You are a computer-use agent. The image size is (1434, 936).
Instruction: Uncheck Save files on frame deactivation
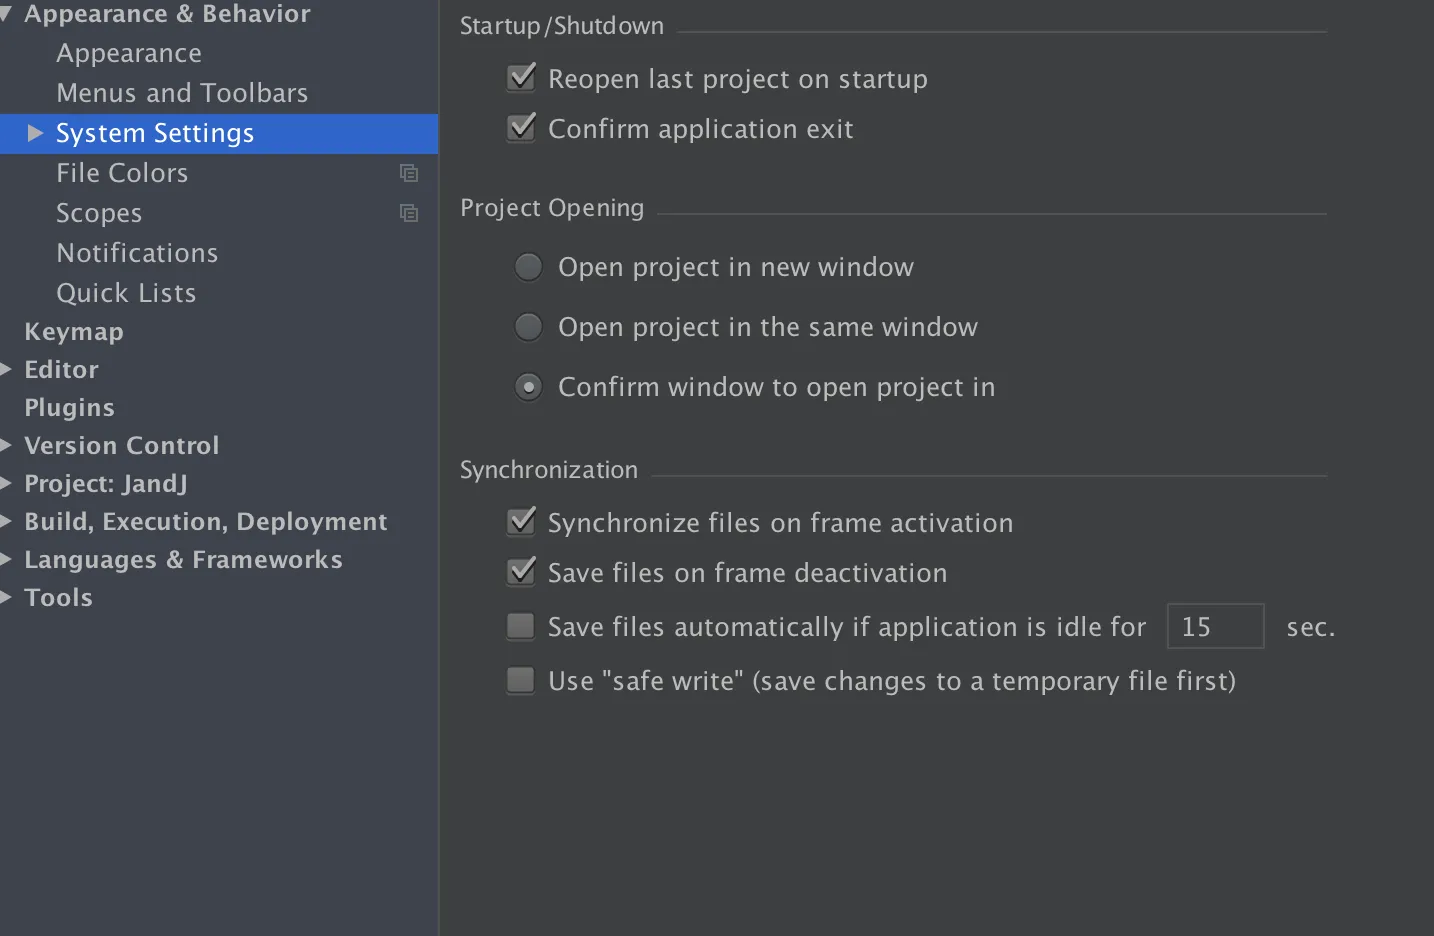click(x=521, y=572)
